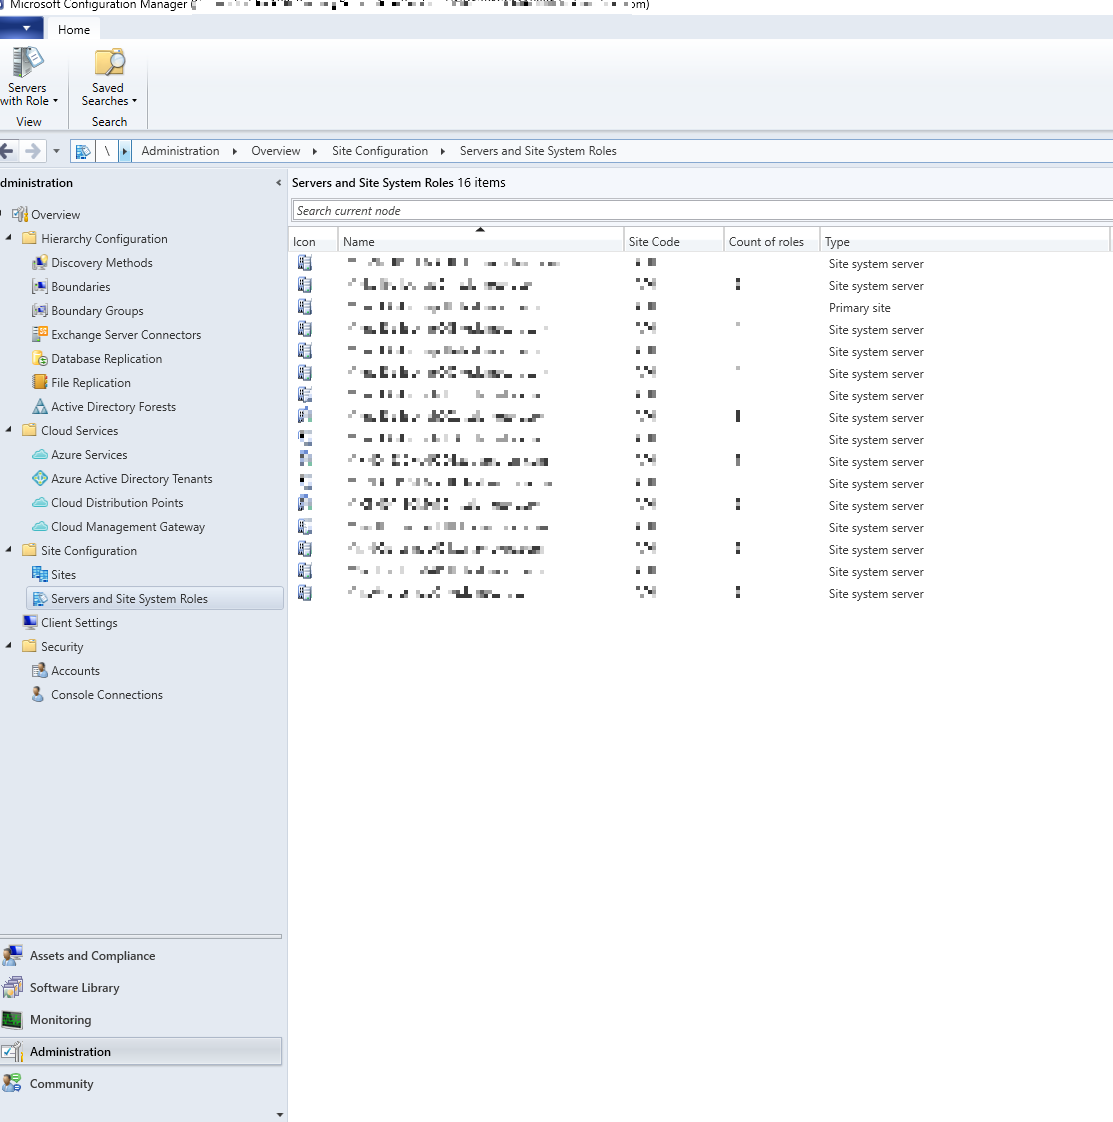The image size is (1113, 1122).
Task: Open the blue application menu dropdown
Action: pos(21,29)
